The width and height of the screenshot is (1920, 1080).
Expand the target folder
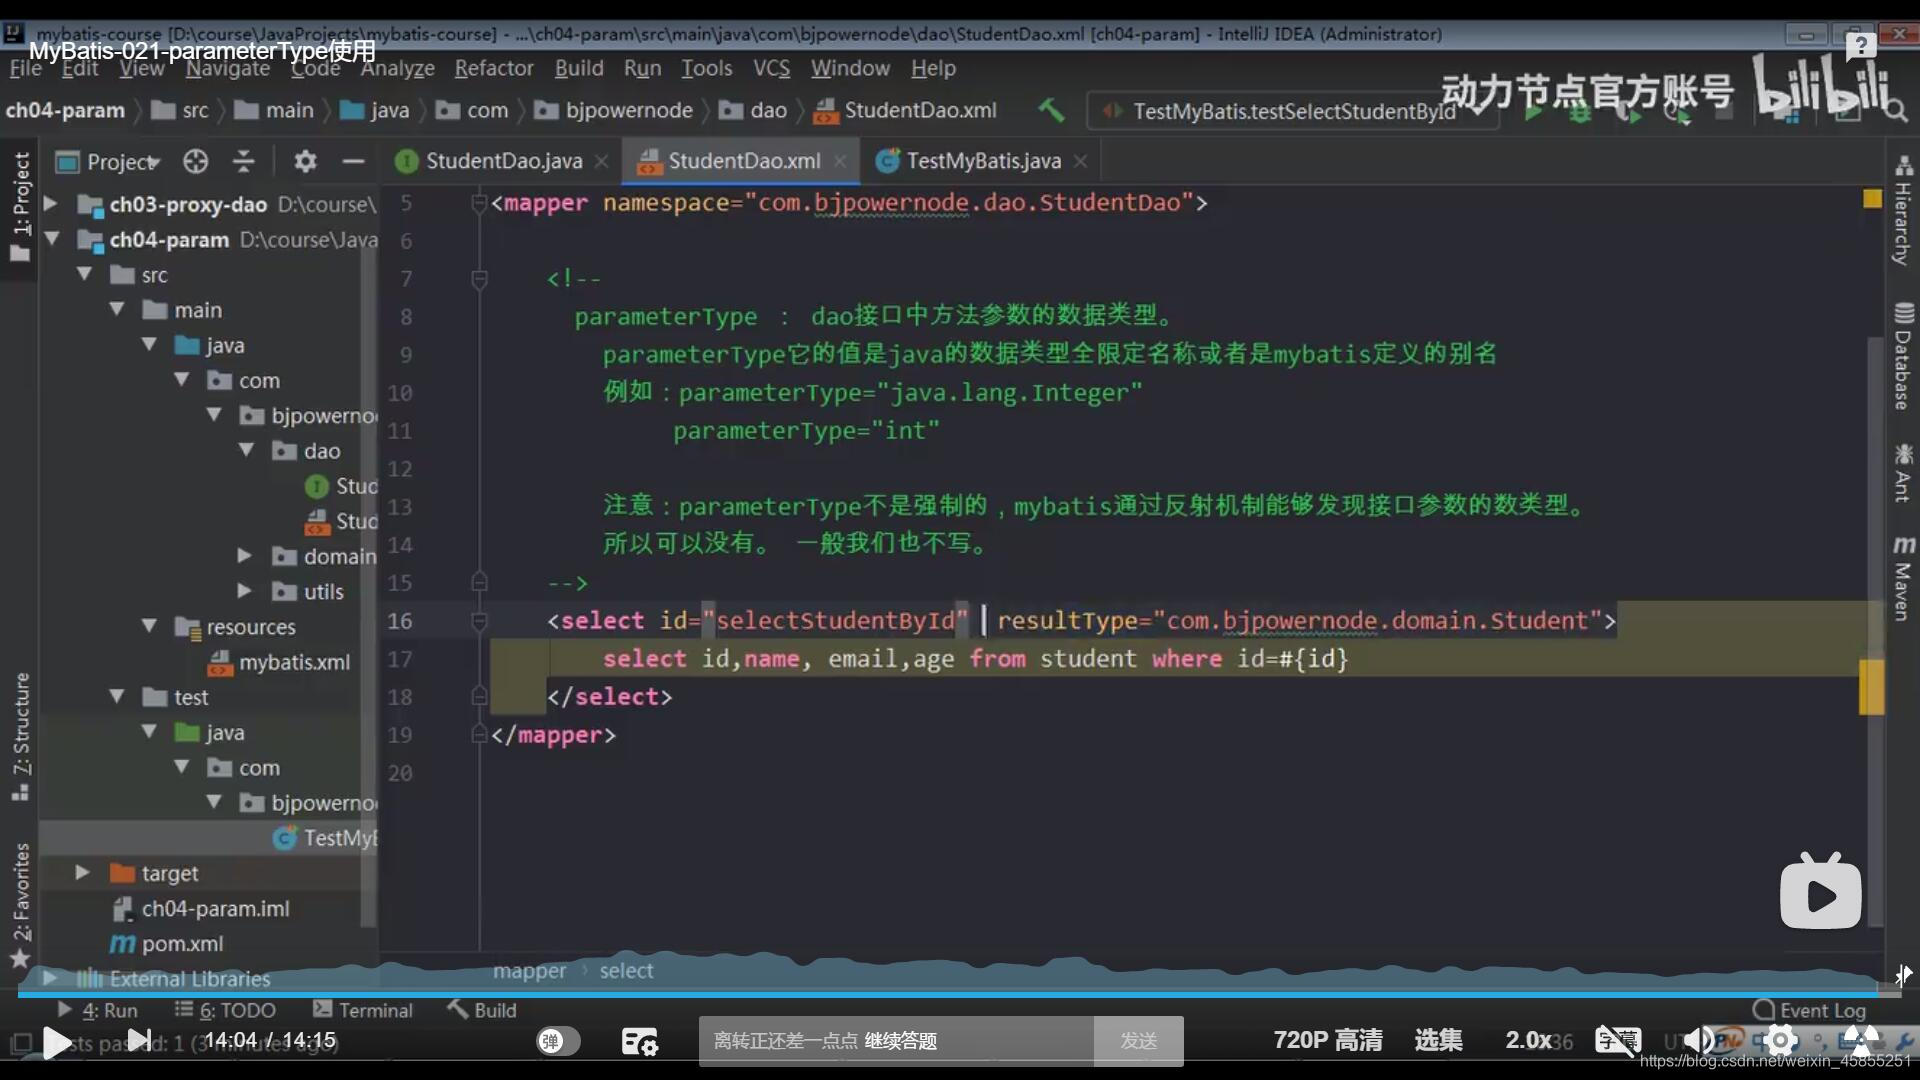click(83, 873)
